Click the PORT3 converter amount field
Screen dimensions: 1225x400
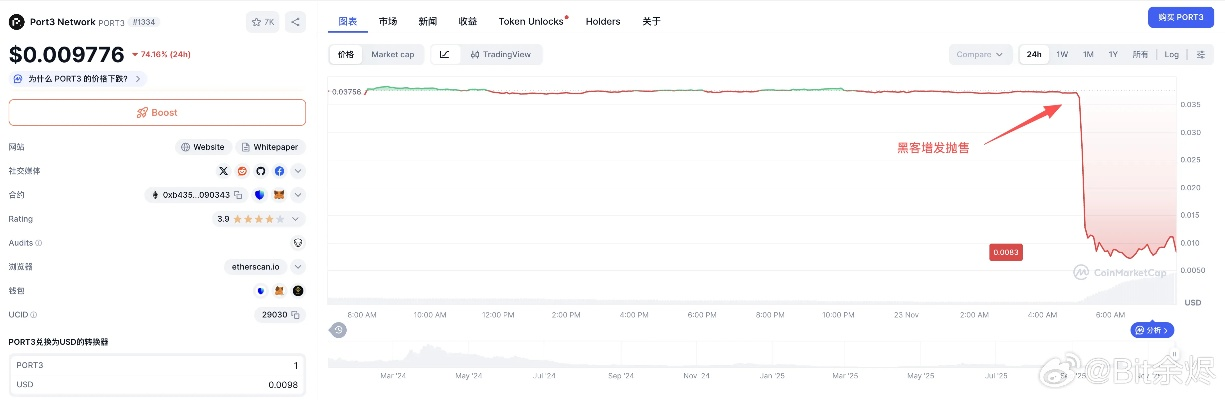coord(157,366)
